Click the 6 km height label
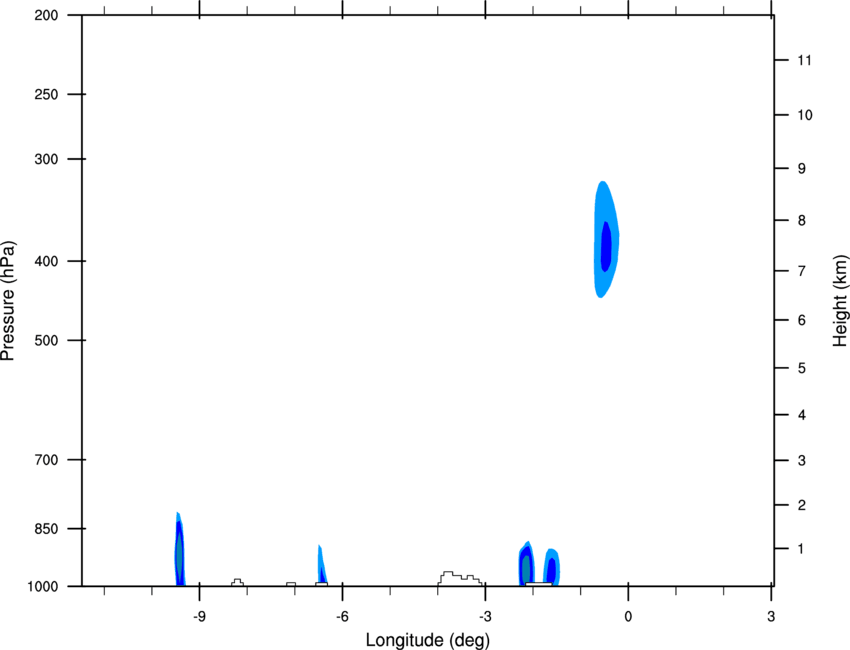Image resolution: width=850 pixels, height=650 pixels. (x=802, y=320)
